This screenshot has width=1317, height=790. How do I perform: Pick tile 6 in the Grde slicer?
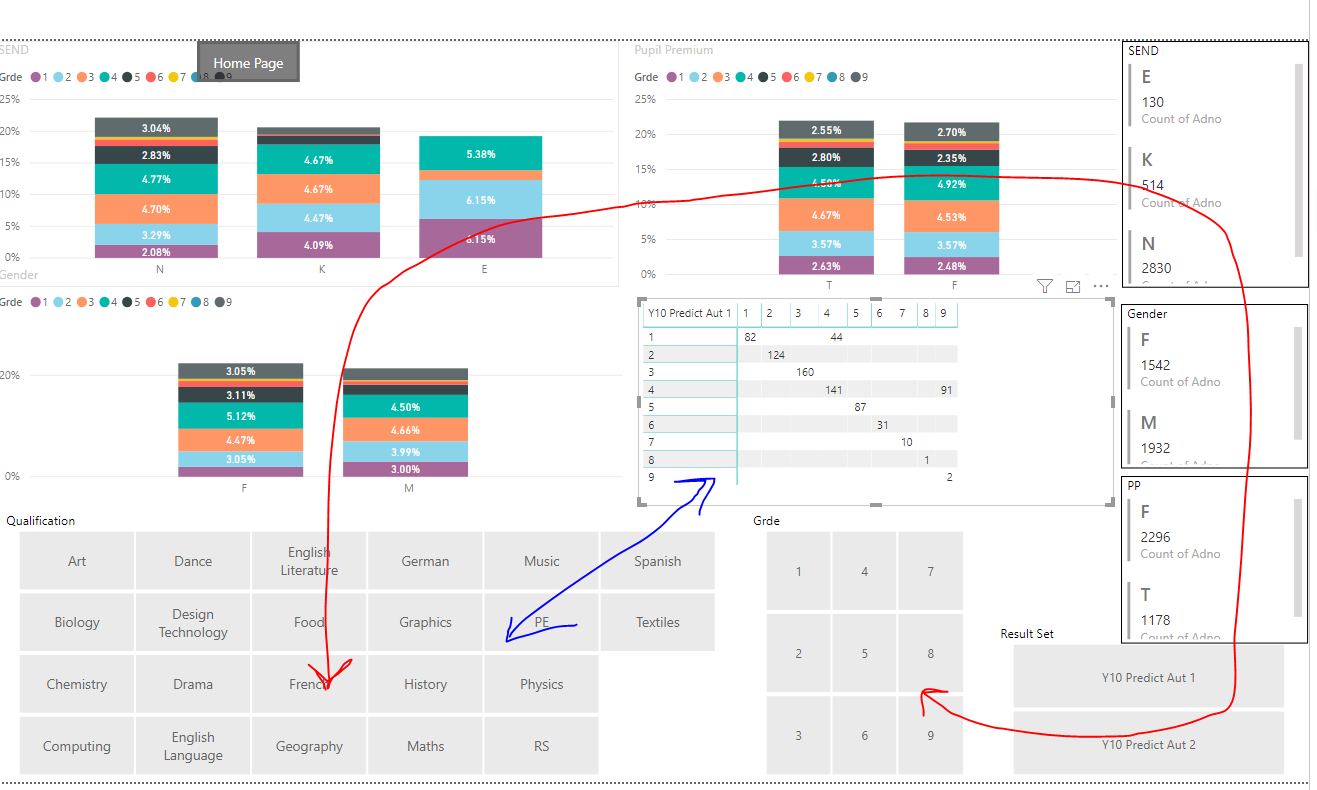coord(864,735)
